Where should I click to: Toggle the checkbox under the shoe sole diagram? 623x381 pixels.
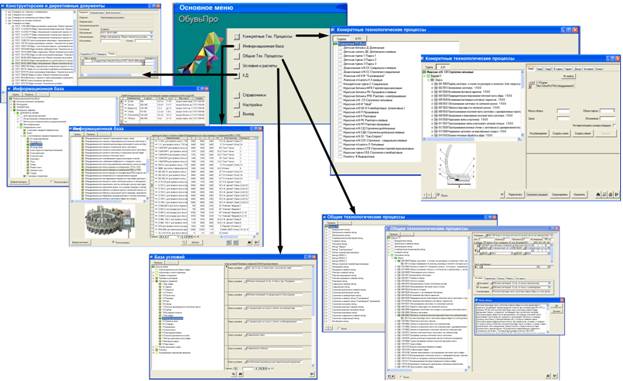click(438, 195)
